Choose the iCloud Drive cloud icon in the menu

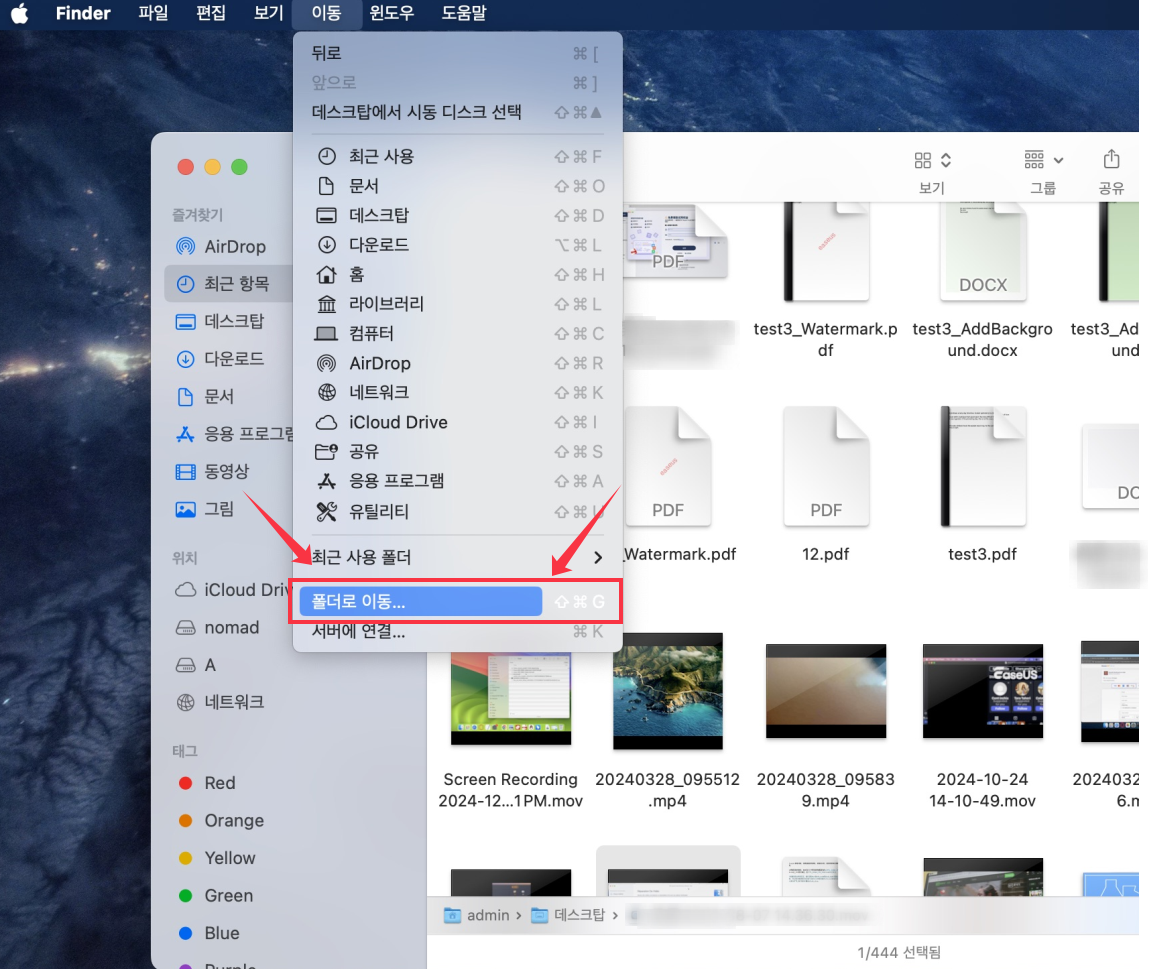(x=326, y=422)
